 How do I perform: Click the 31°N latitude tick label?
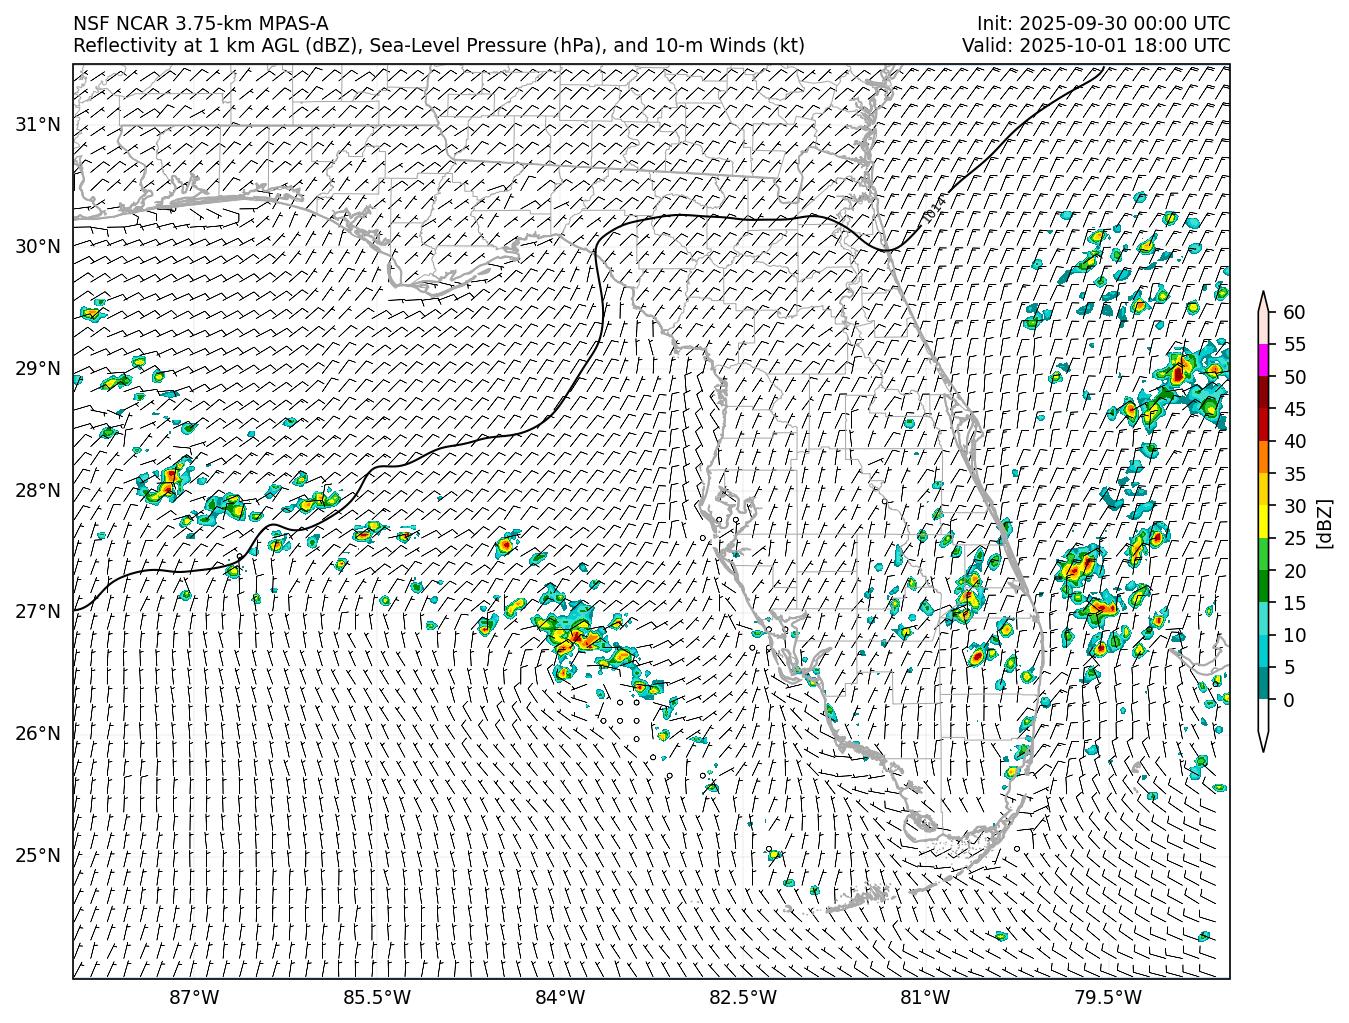(x=38, y=125)
